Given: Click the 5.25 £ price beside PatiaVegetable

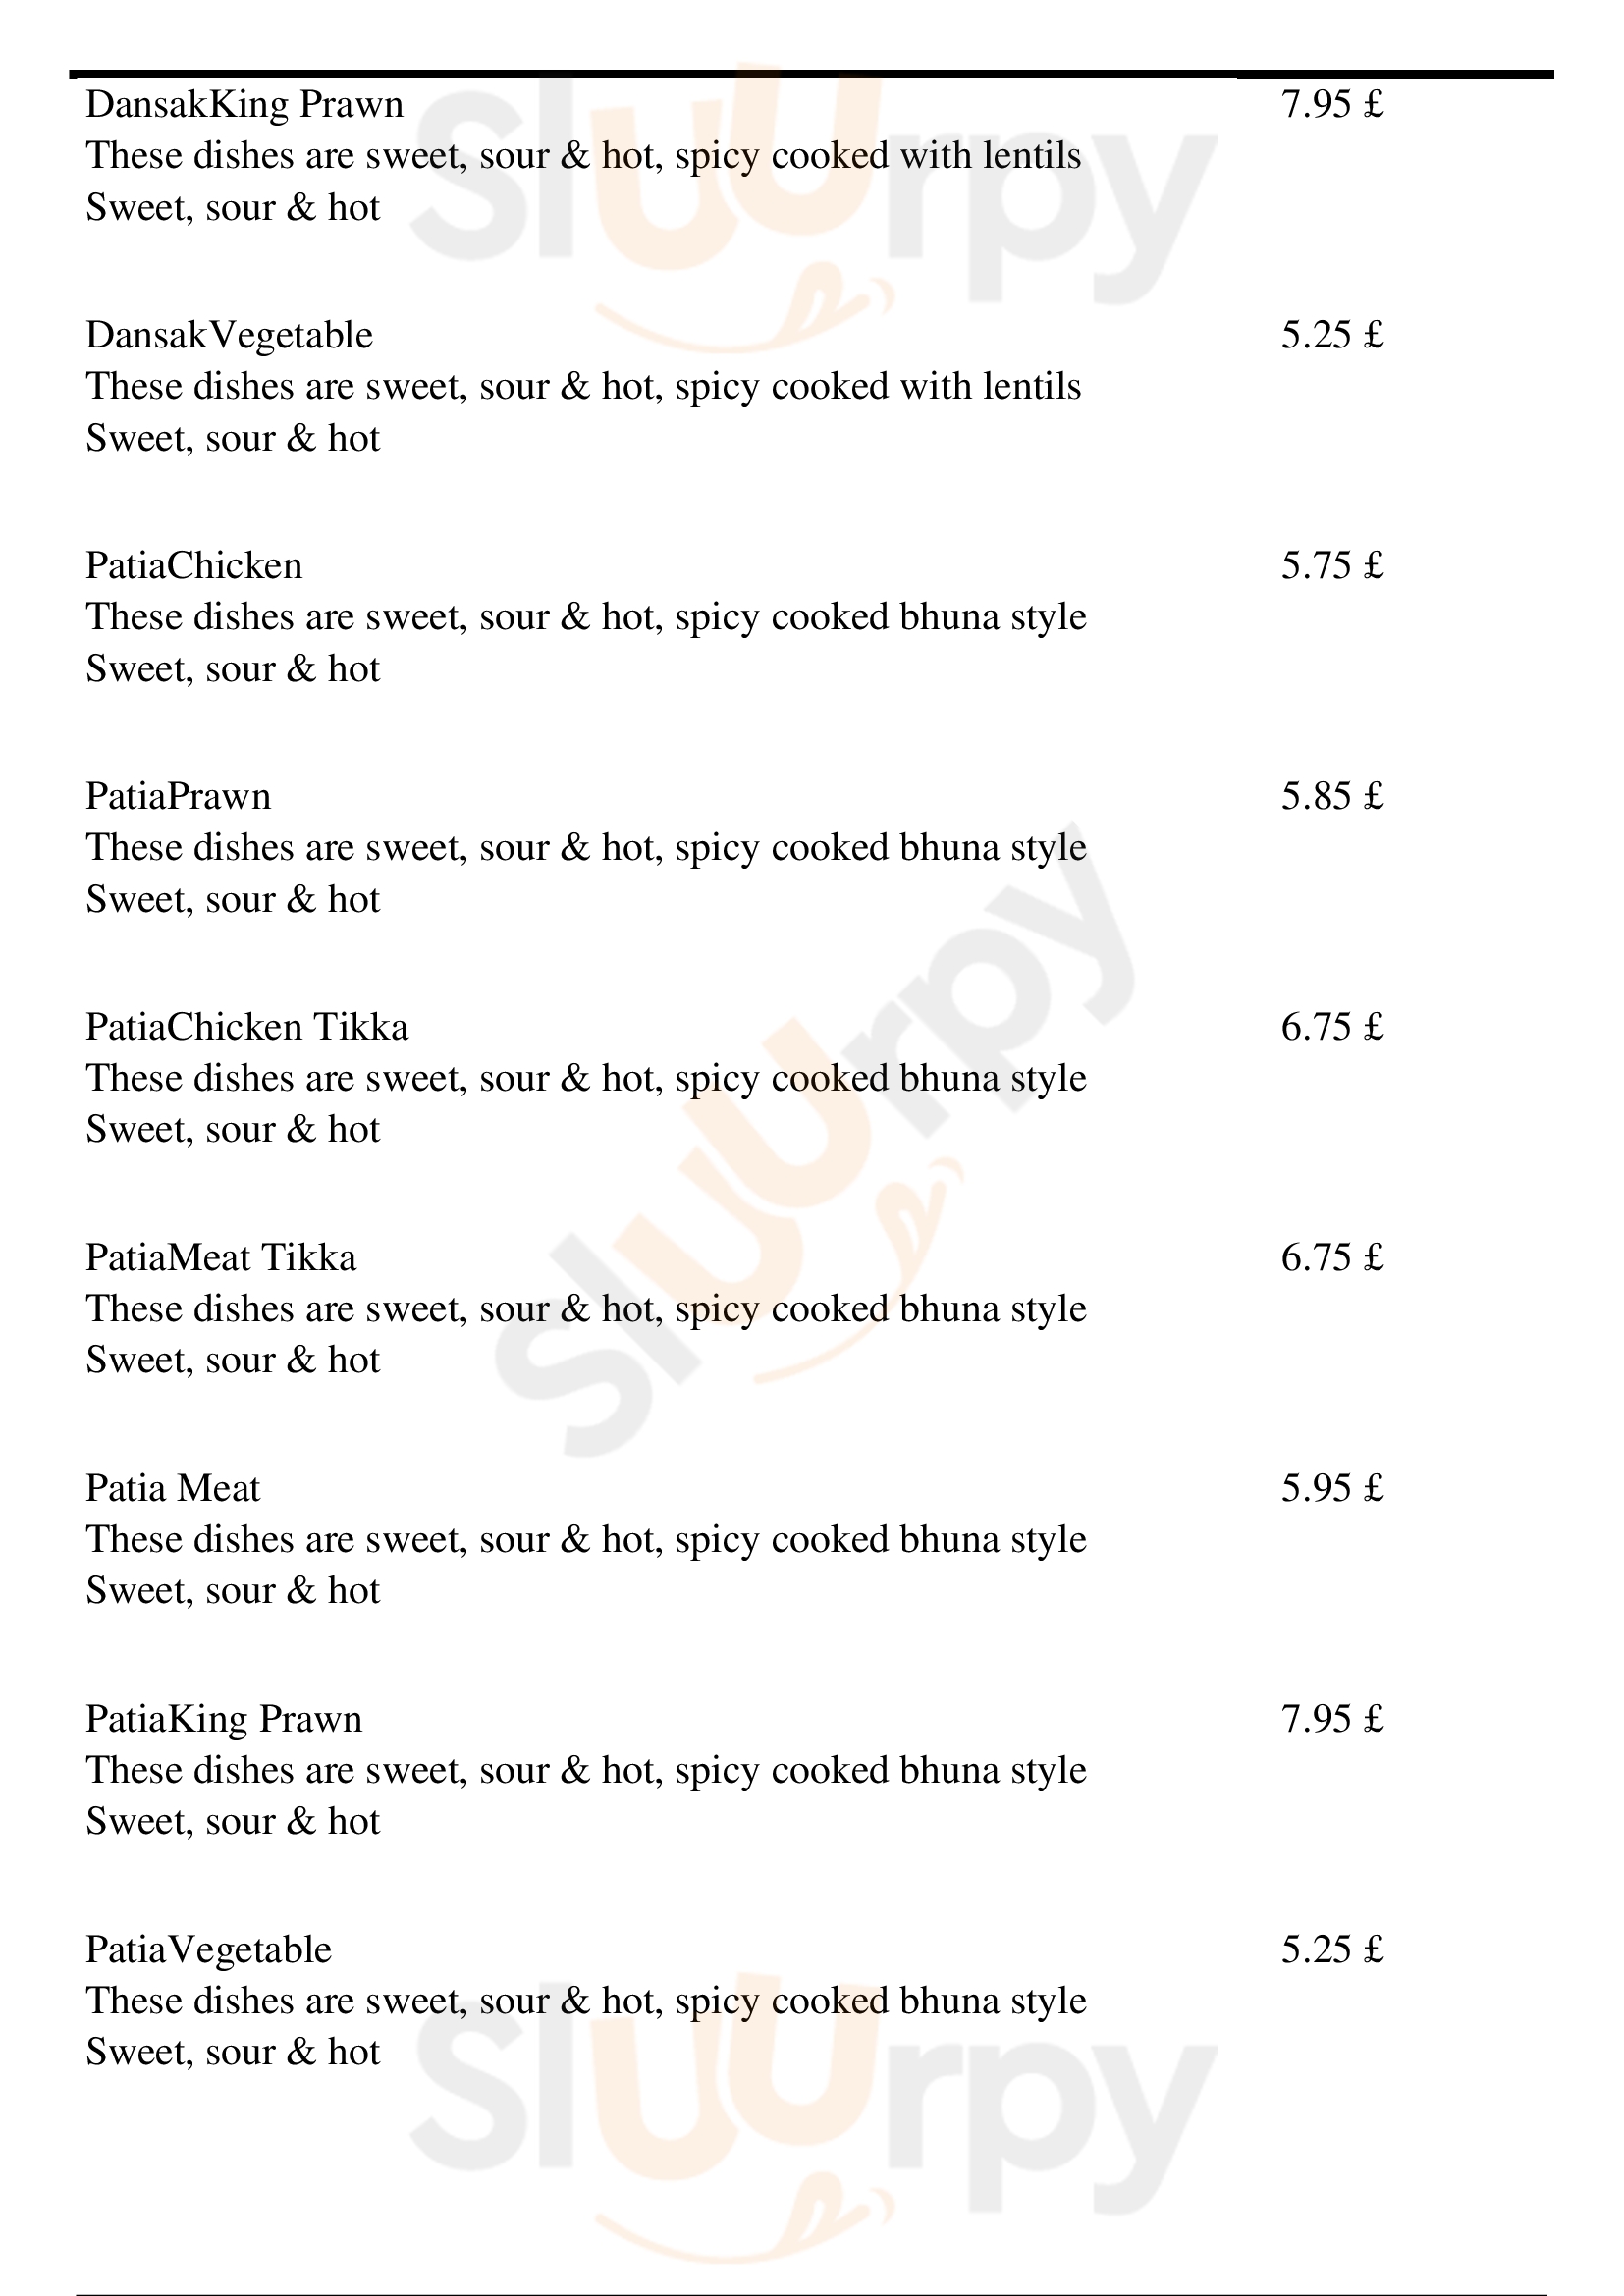Looking at the screenshot, I should coord(1332,1949).
